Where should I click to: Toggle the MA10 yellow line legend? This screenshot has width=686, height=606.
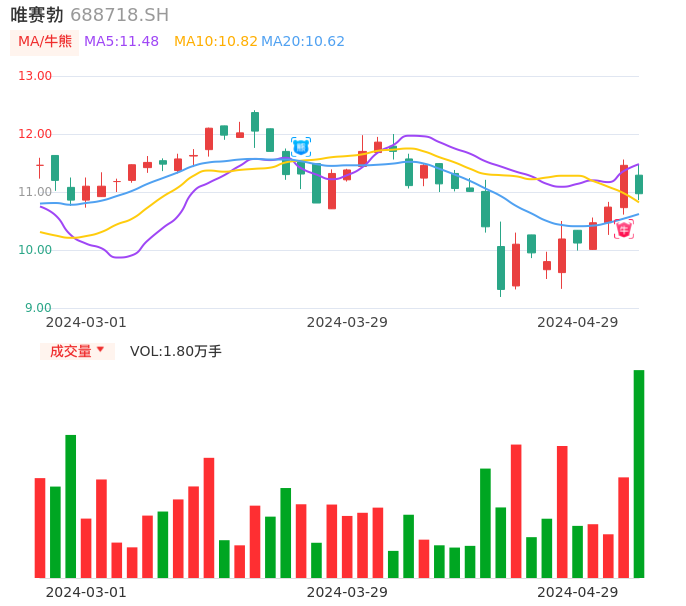coord(215,42)
